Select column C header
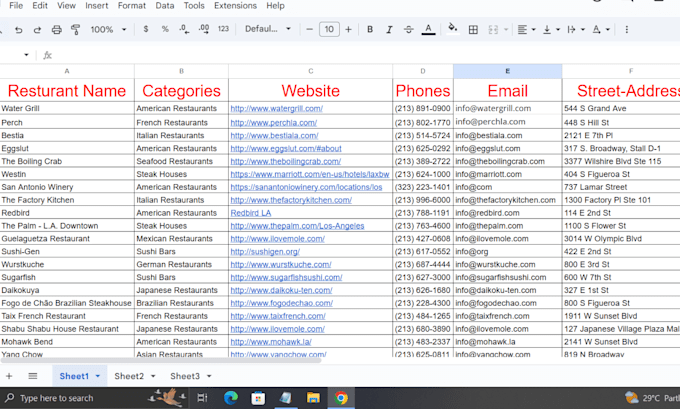 point(311,71)
